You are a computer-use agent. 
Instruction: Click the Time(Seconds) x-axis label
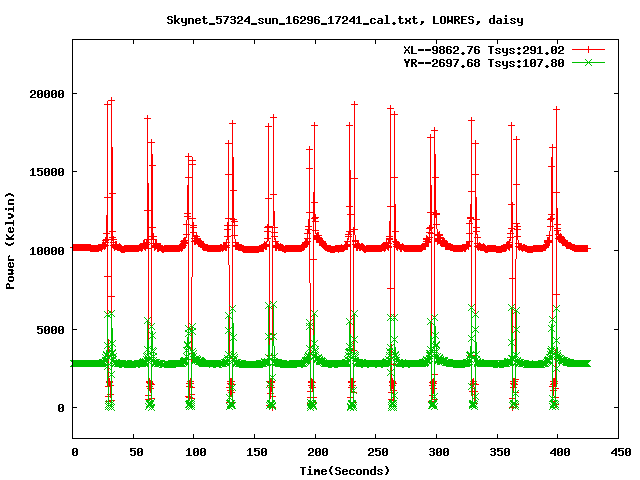point(344,470)
